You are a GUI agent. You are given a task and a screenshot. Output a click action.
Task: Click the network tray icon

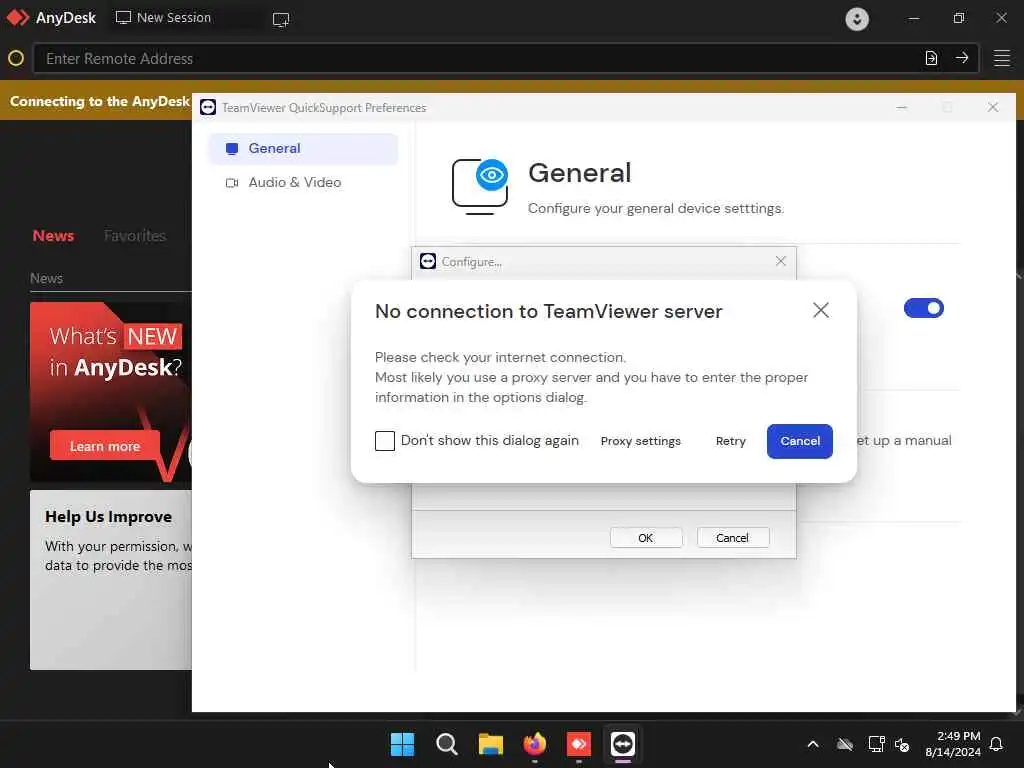tap(876, 744)
